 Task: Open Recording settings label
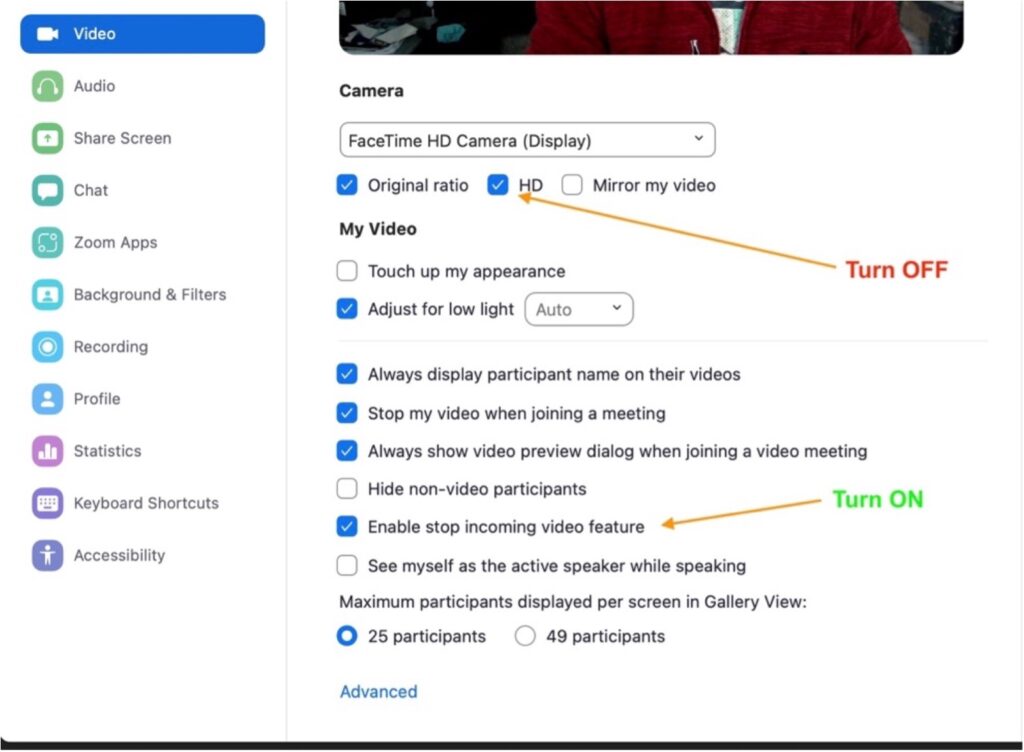pyautogui.click(x=111, y=347)
